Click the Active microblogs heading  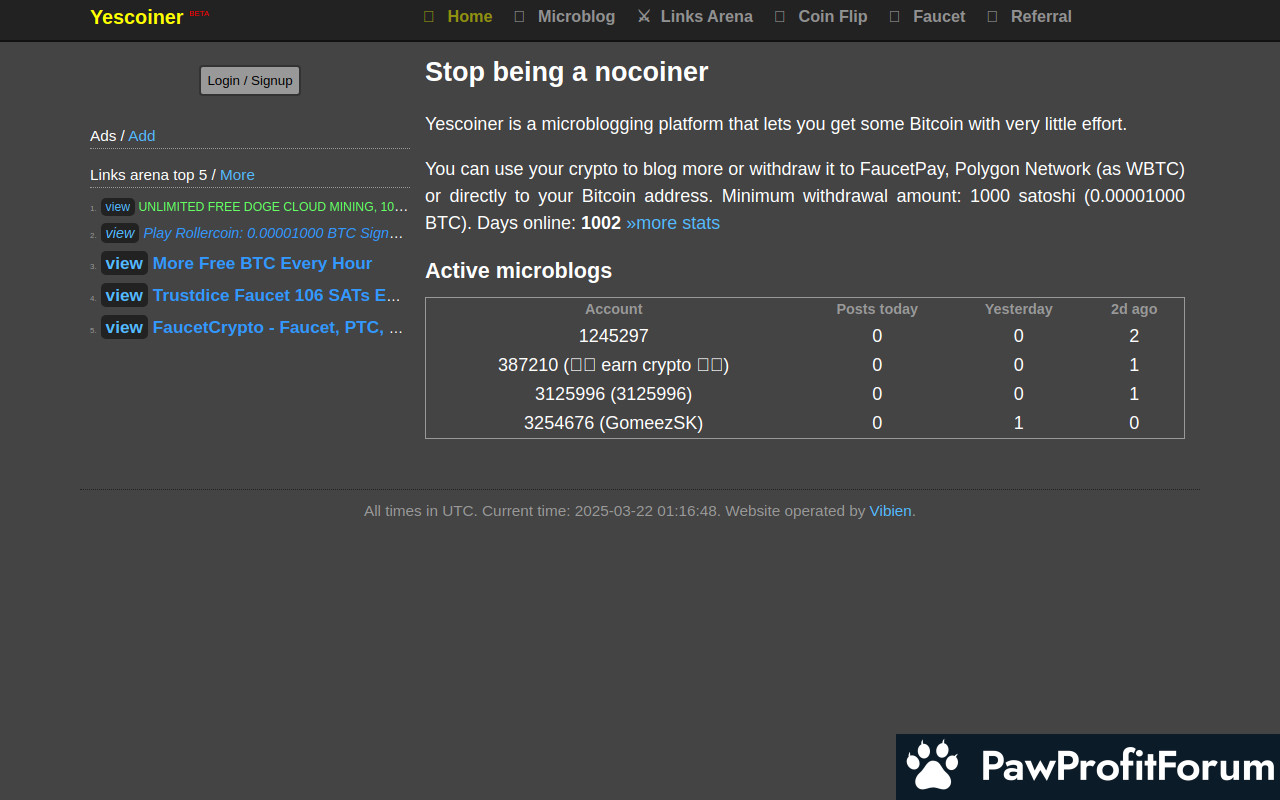(518, 270)
